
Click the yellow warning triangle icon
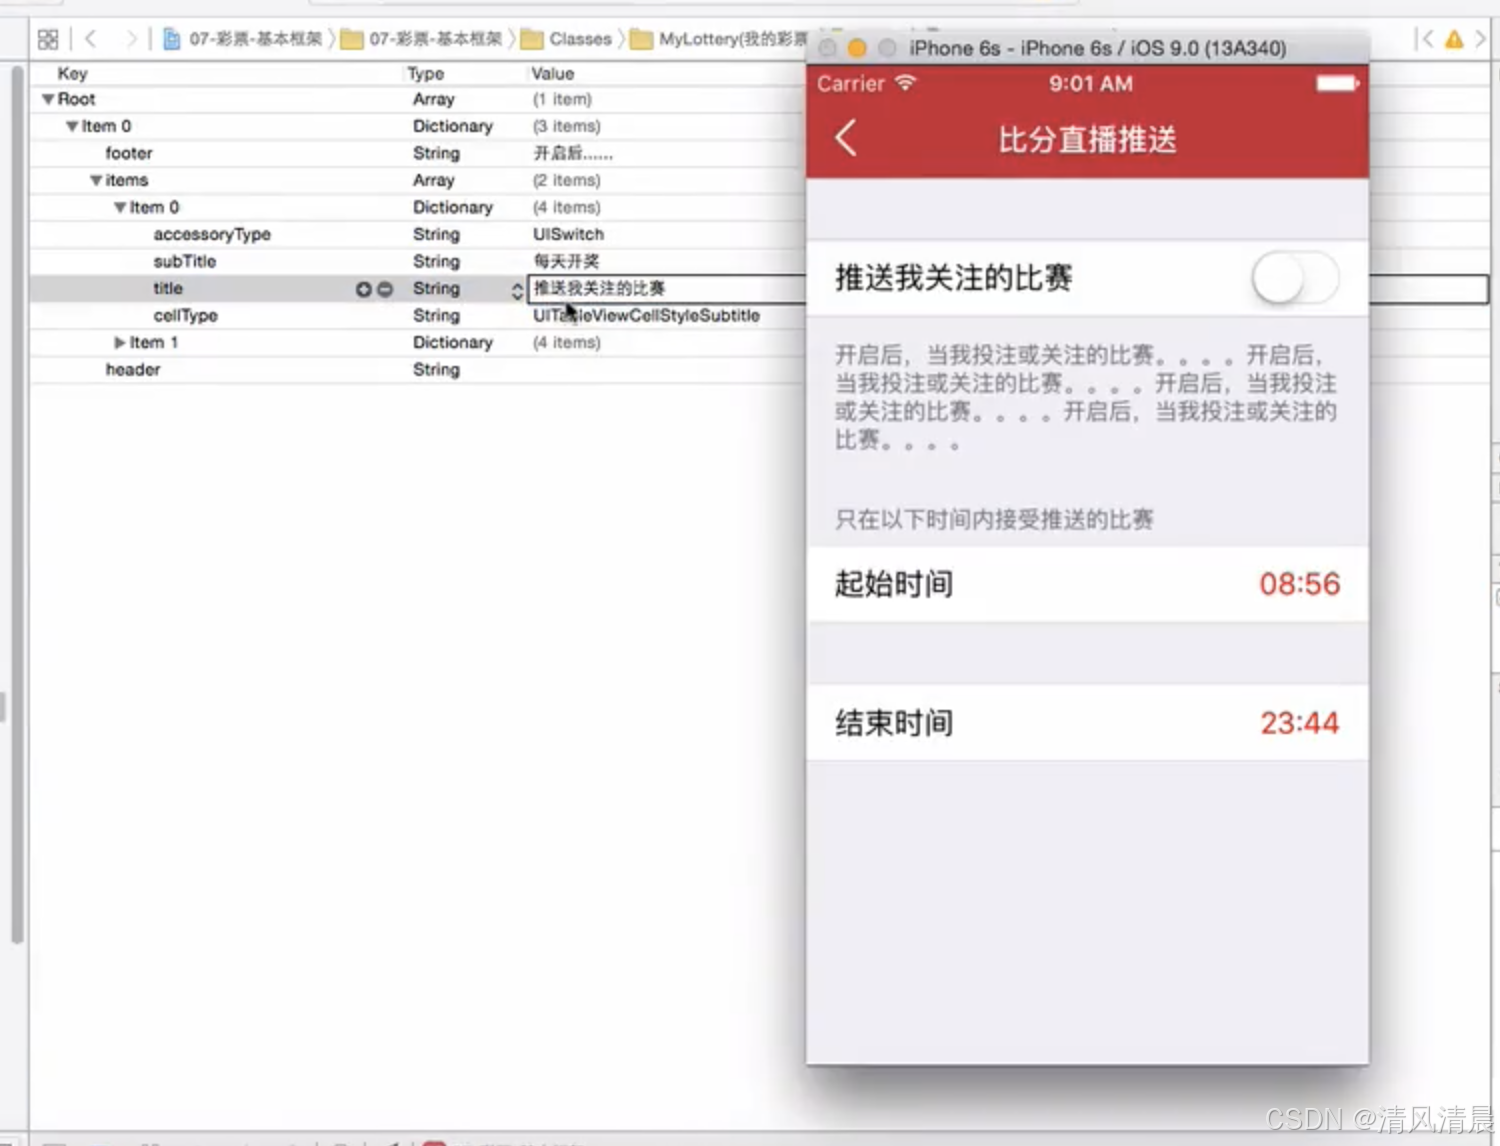pos(1453,39)
